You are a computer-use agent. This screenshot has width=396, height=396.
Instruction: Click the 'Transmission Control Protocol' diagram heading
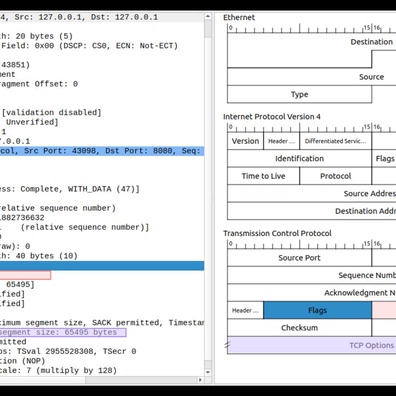(277, 233)
